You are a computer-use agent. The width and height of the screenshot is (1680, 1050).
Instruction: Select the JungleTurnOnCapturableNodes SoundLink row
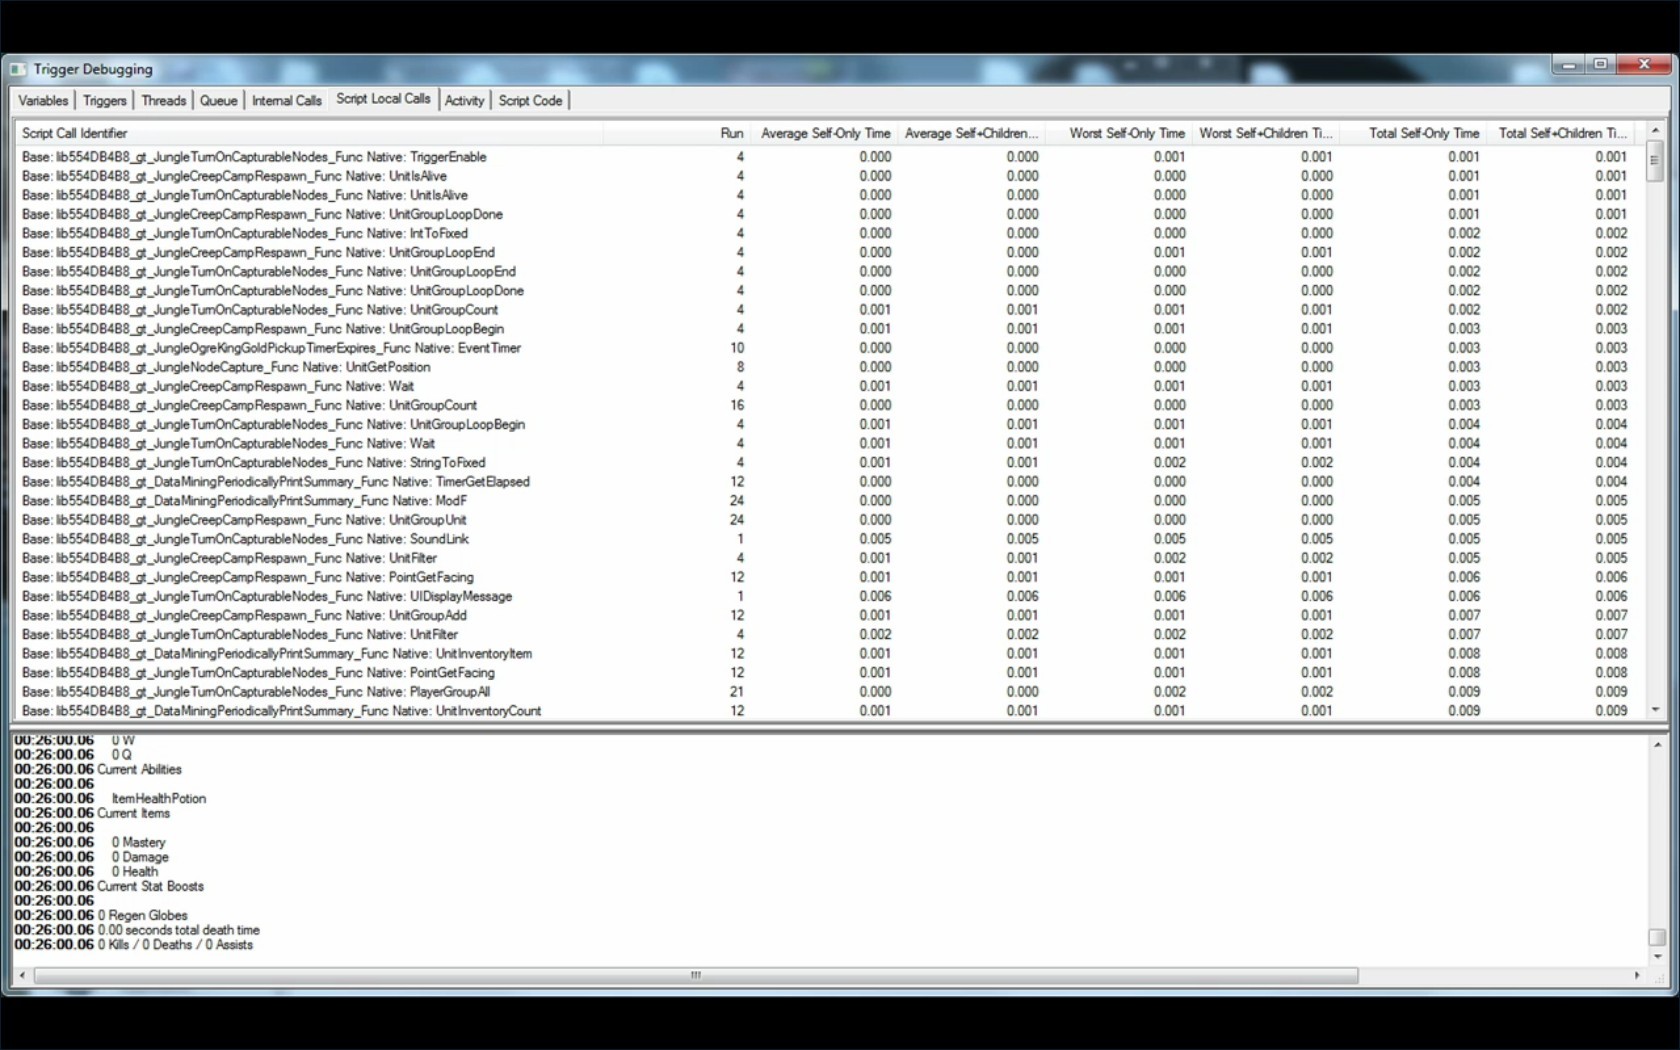(x=826, y=539)
